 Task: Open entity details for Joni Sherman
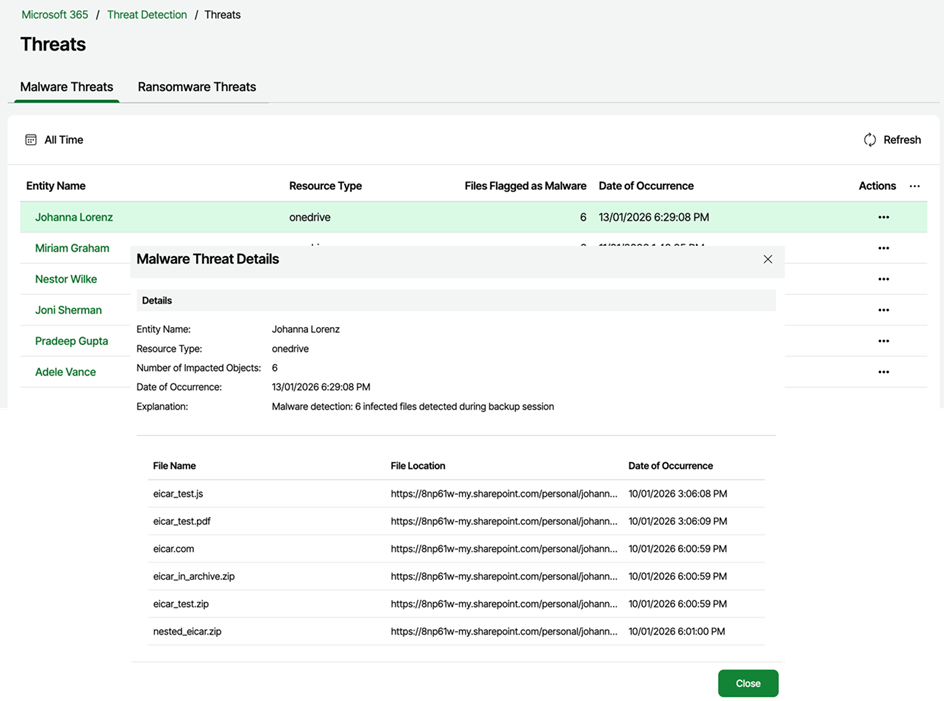(x=69, y=310)
